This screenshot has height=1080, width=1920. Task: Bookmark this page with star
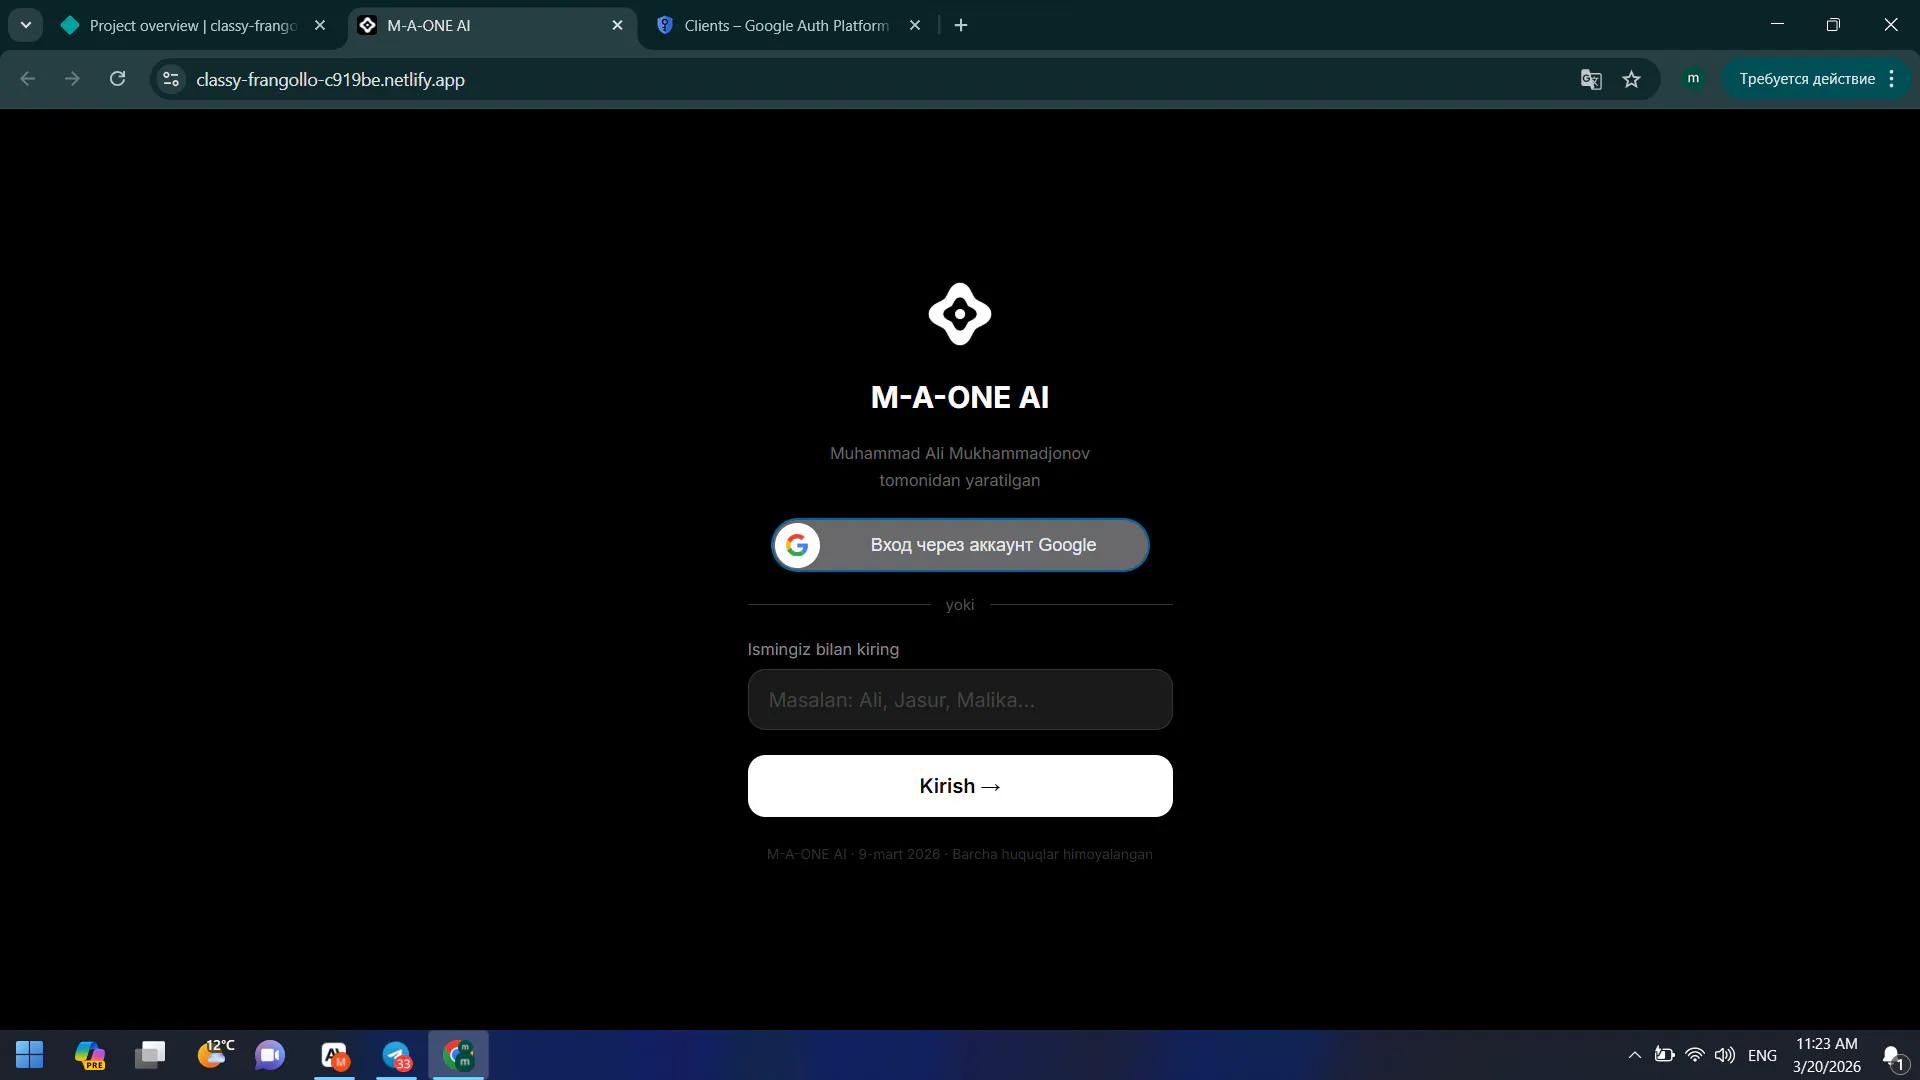click(1632, 79)
